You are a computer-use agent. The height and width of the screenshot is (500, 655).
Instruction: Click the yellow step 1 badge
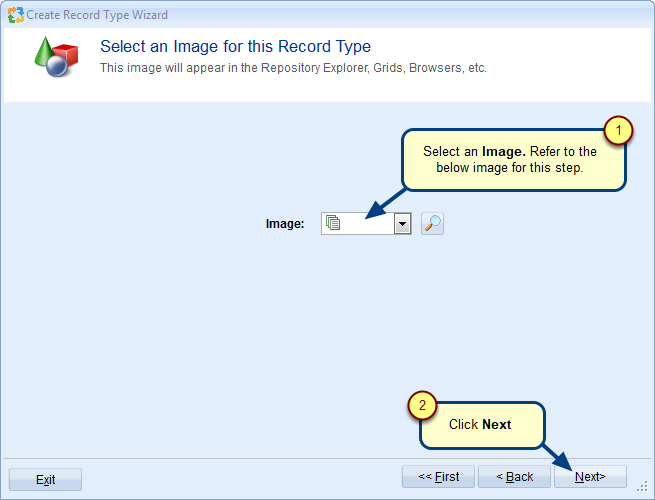(x=619, y=130)
